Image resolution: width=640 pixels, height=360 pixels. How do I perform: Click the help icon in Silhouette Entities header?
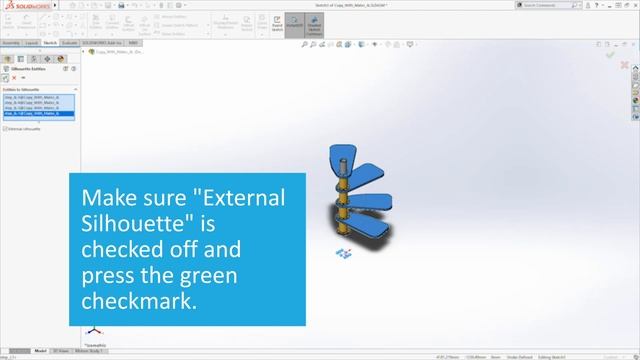click(x=73, y=69)
